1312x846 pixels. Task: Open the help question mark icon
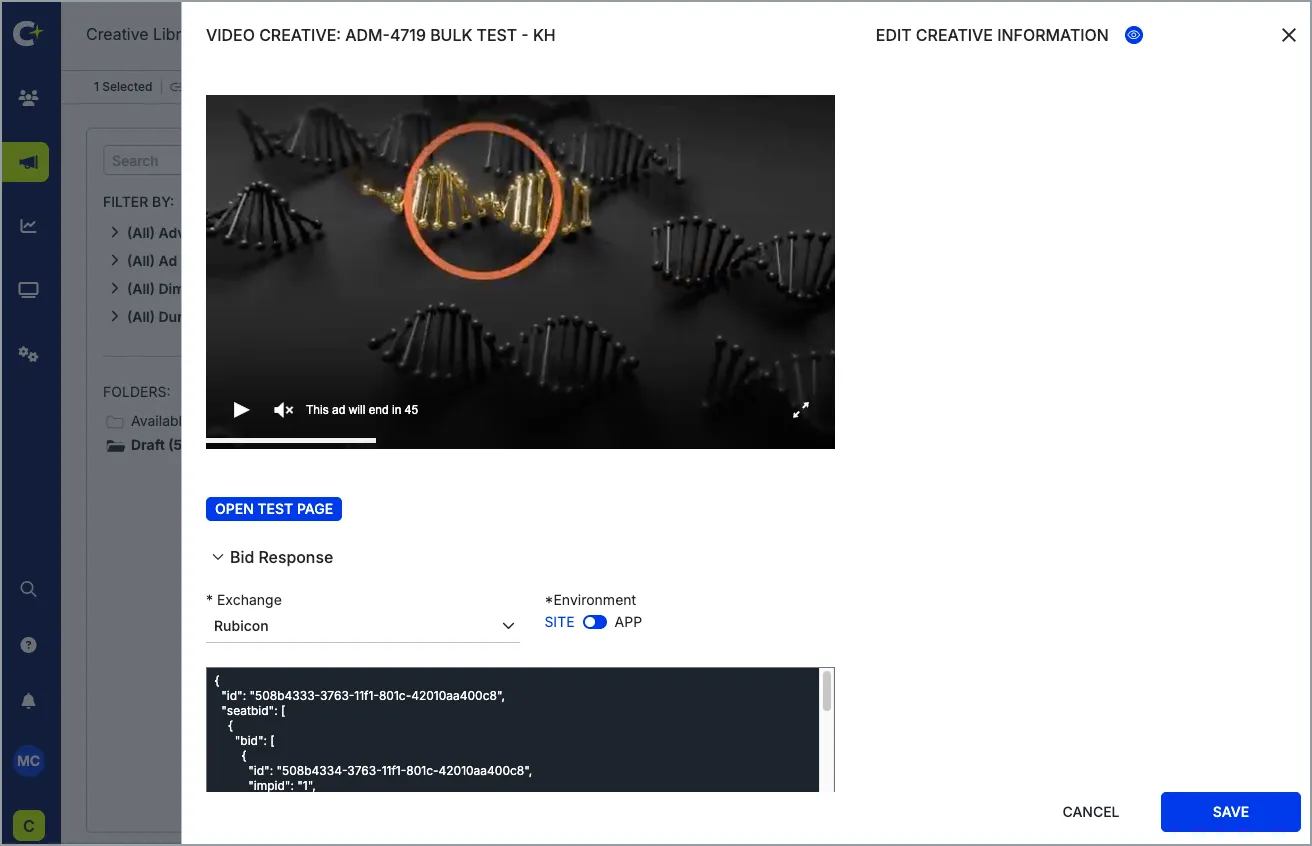[29, 645]
